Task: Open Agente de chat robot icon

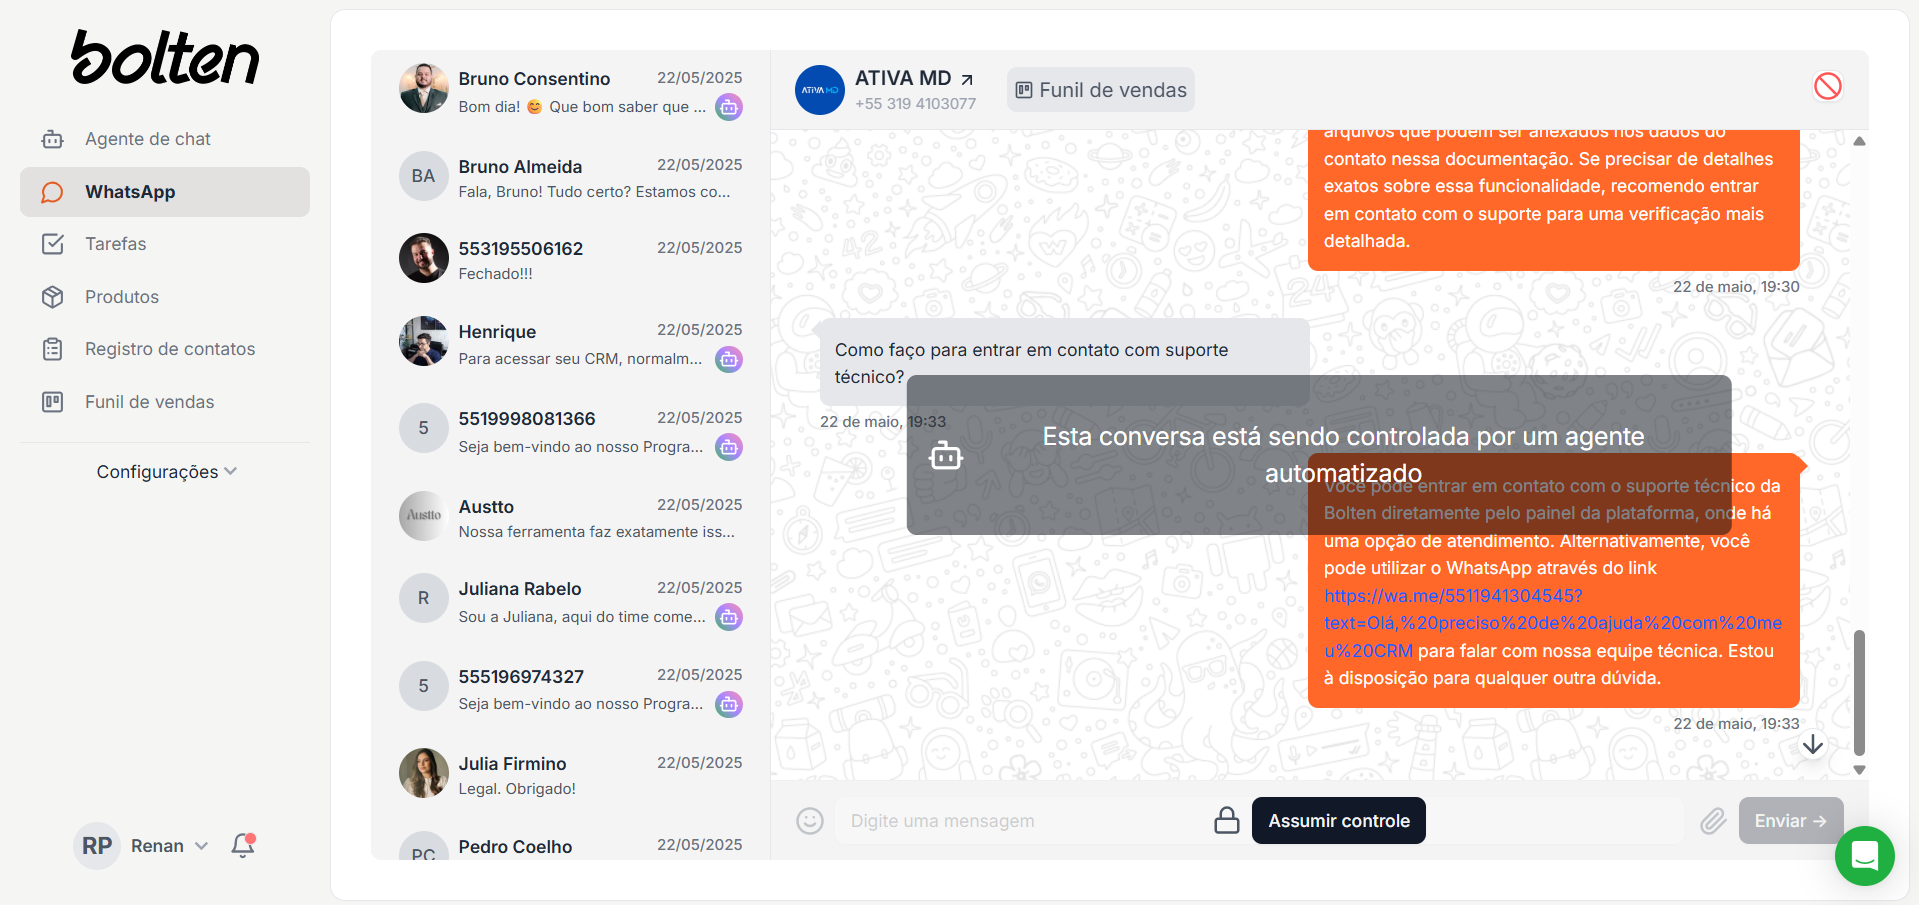Action: click(x=52, y=139)
